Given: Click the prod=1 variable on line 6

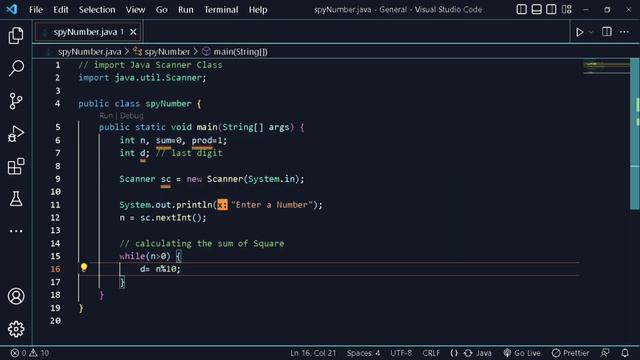Looking at the screenshot, I should tap(207, 140).
